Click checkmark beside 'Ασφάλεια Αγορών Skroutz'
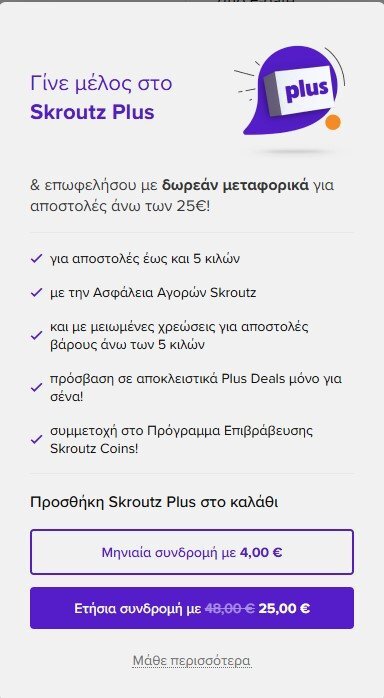This screenshot has height=698, width=384. tap(36, 293)
